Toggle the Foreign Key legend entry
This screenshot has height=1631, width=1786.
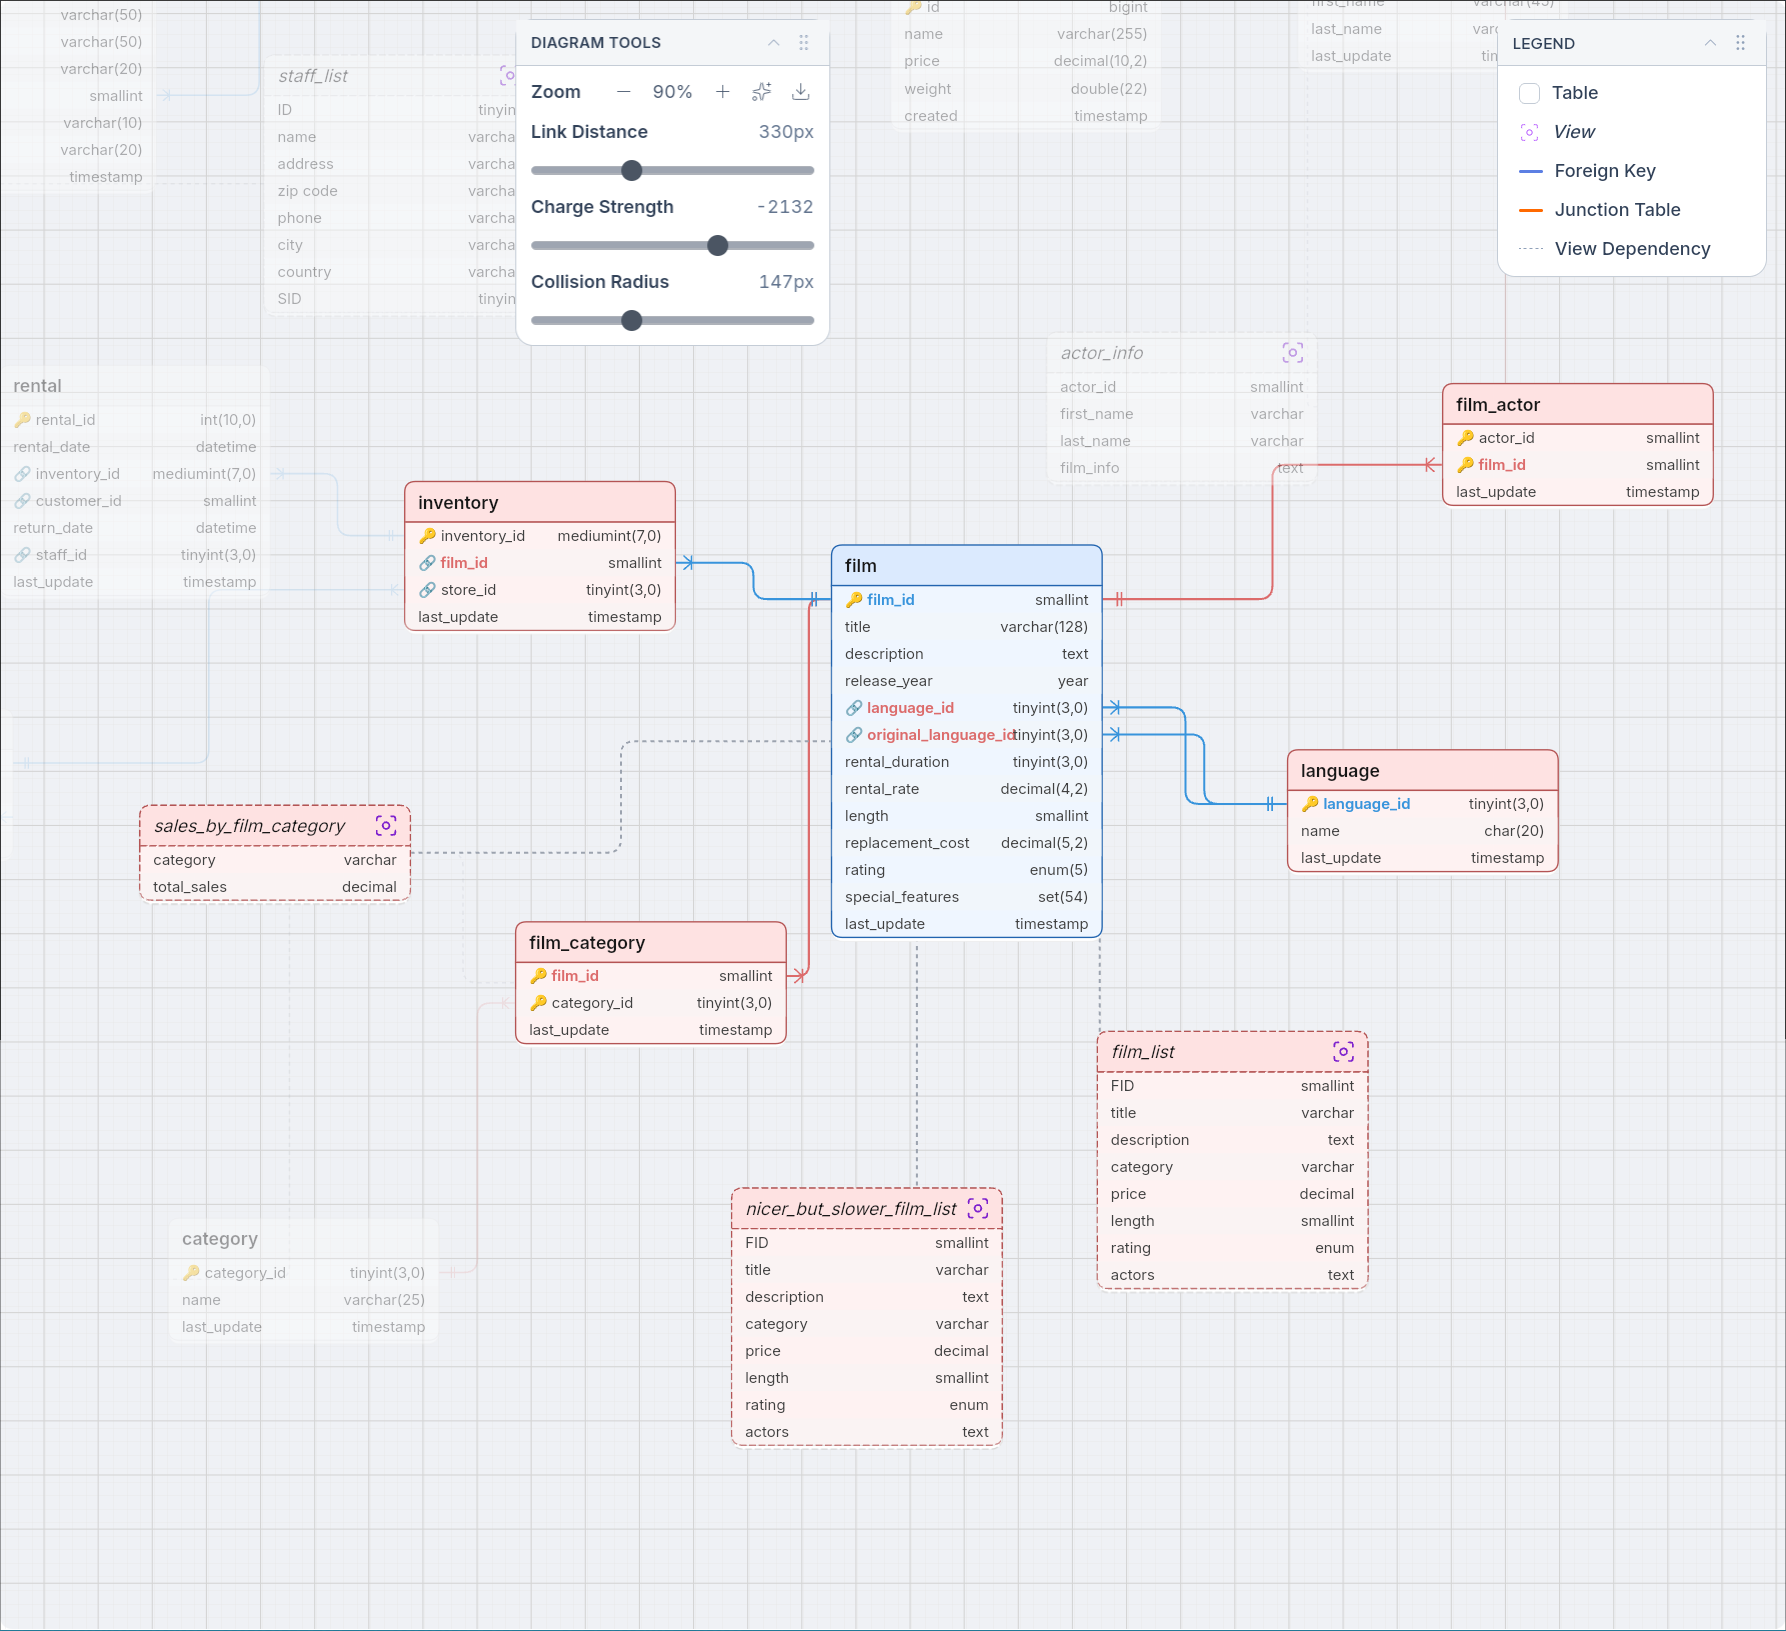pyautogui.click(x=1604, y=171)
